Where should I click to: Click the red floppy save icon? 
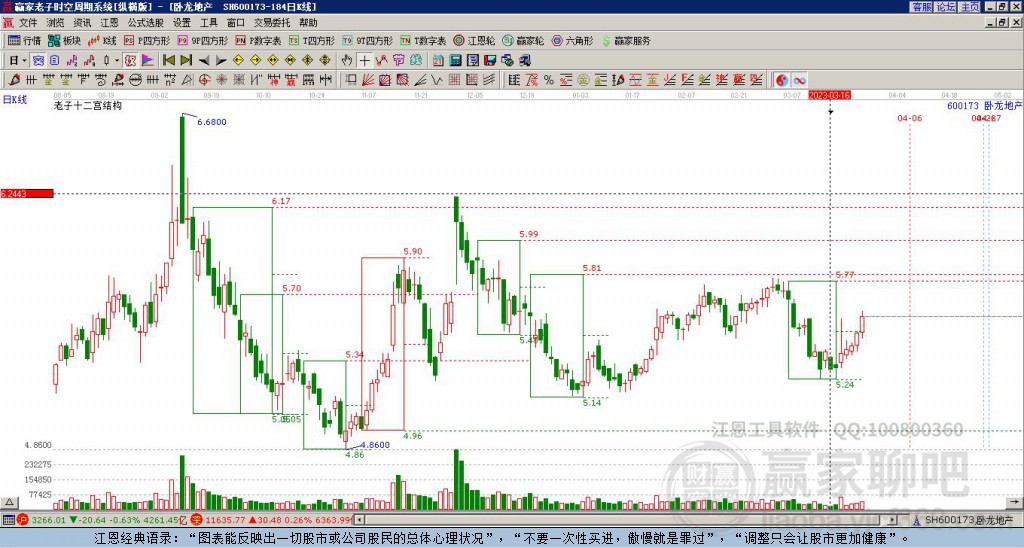tap(490, 60)
